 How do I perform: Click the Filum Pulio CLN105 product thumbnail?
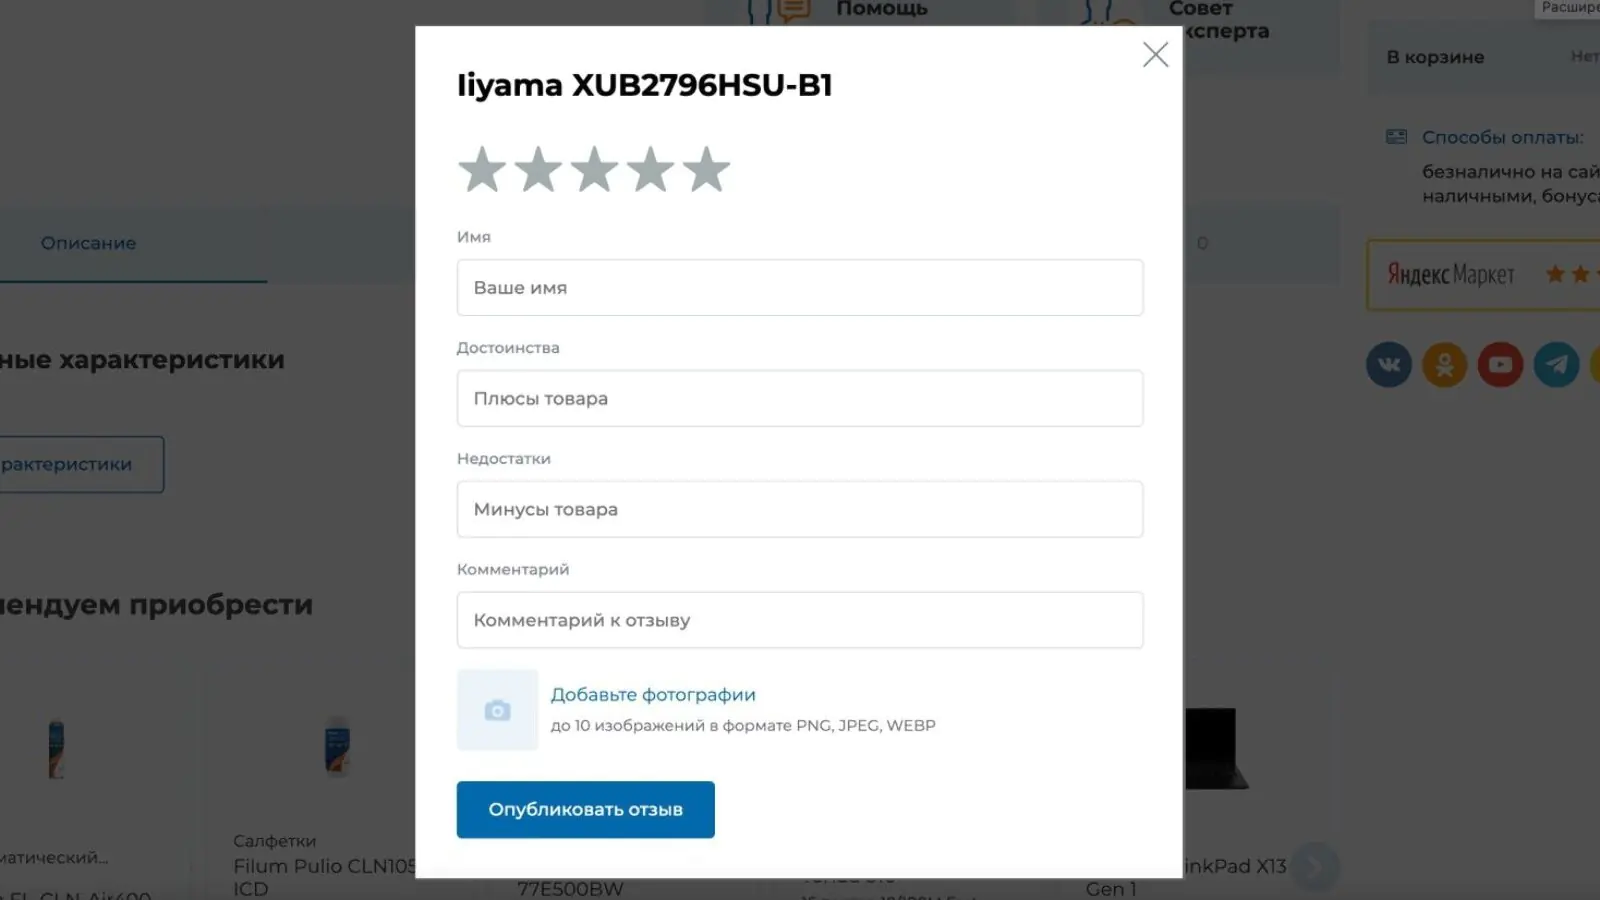coord(337,747)
